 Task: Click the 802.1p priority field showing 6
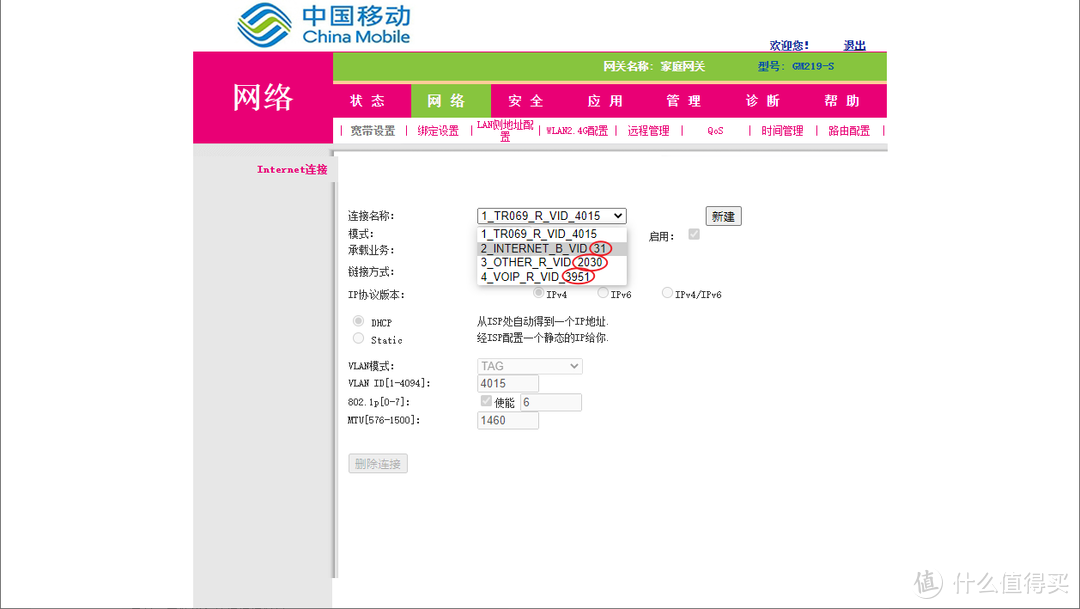[x=550, y=402]
